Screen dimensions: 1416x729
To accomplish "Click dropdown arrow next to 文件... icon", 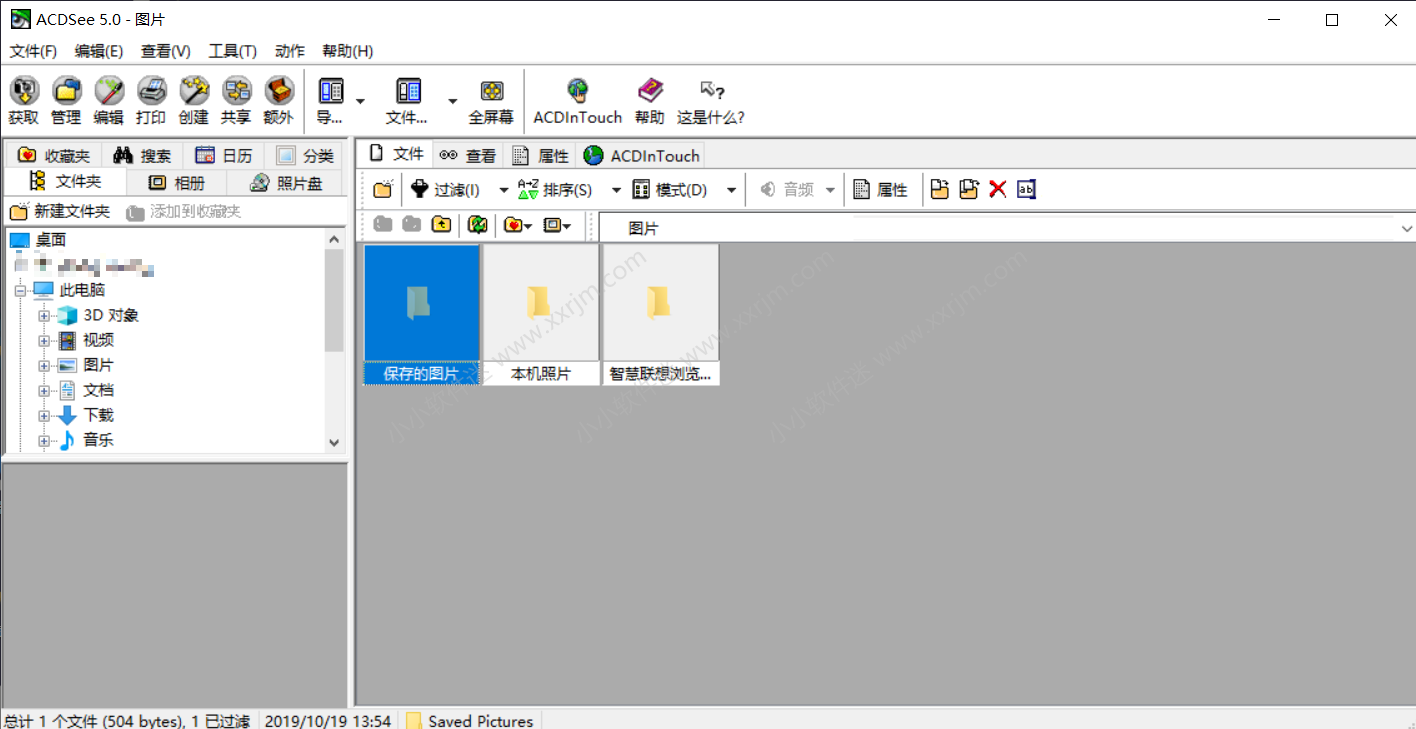I will 452,101.
